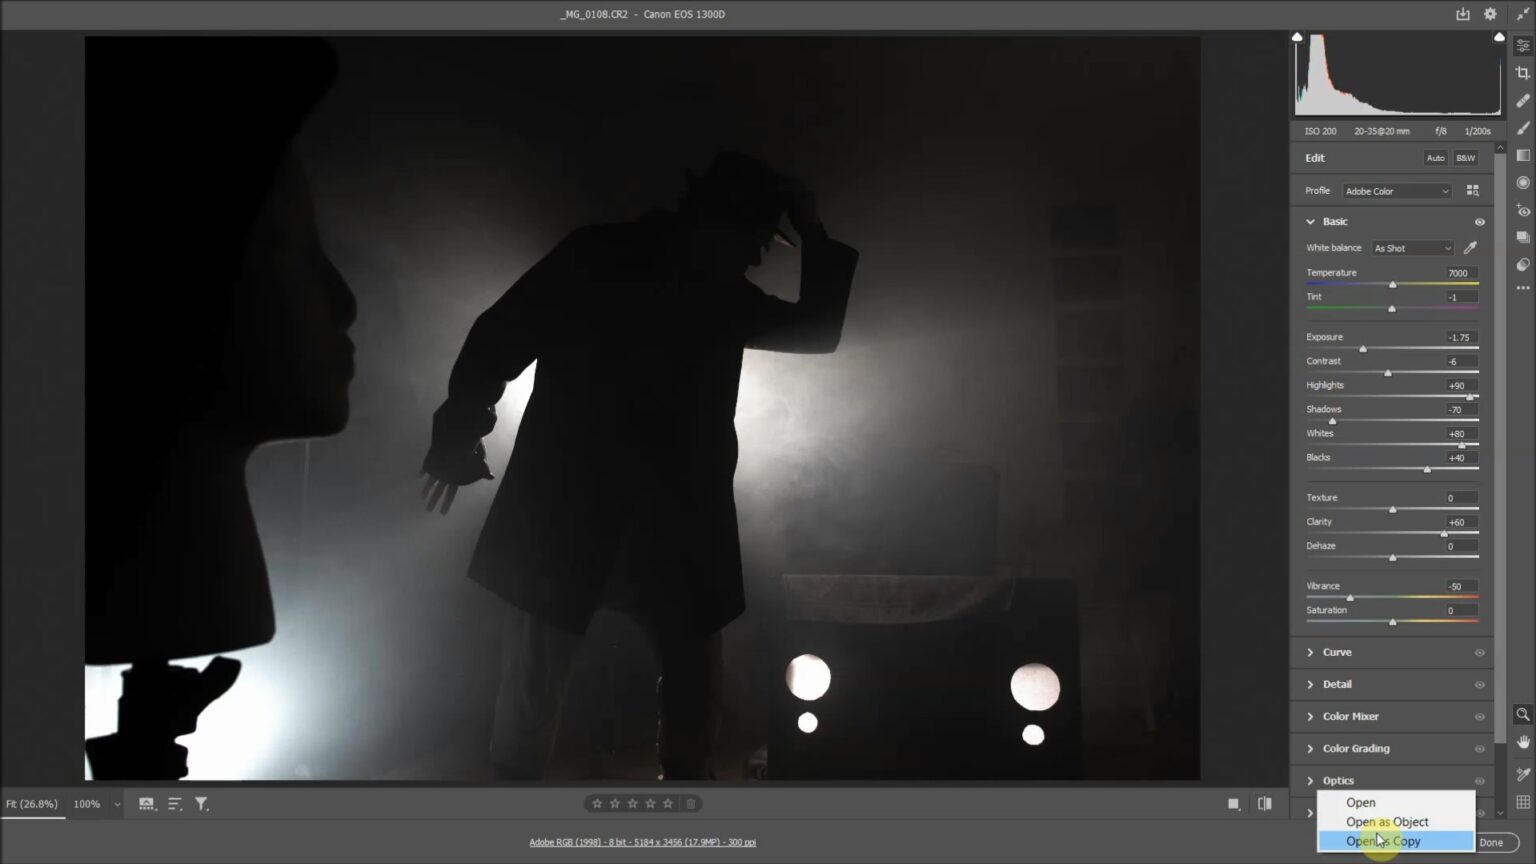Screen dimensions: 1536x864
Task: Choose Open as Object from menu
Action: coord(1386,821)
